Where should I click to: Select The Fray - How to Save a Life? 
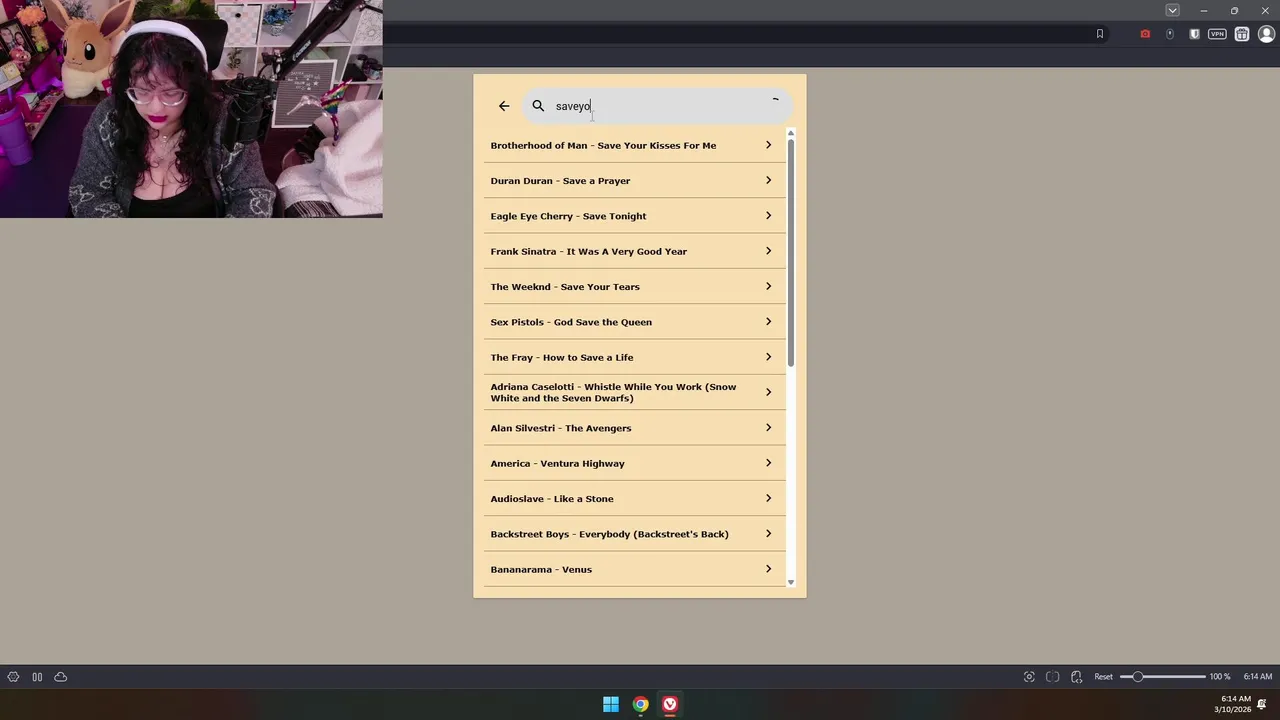(634, 357)
